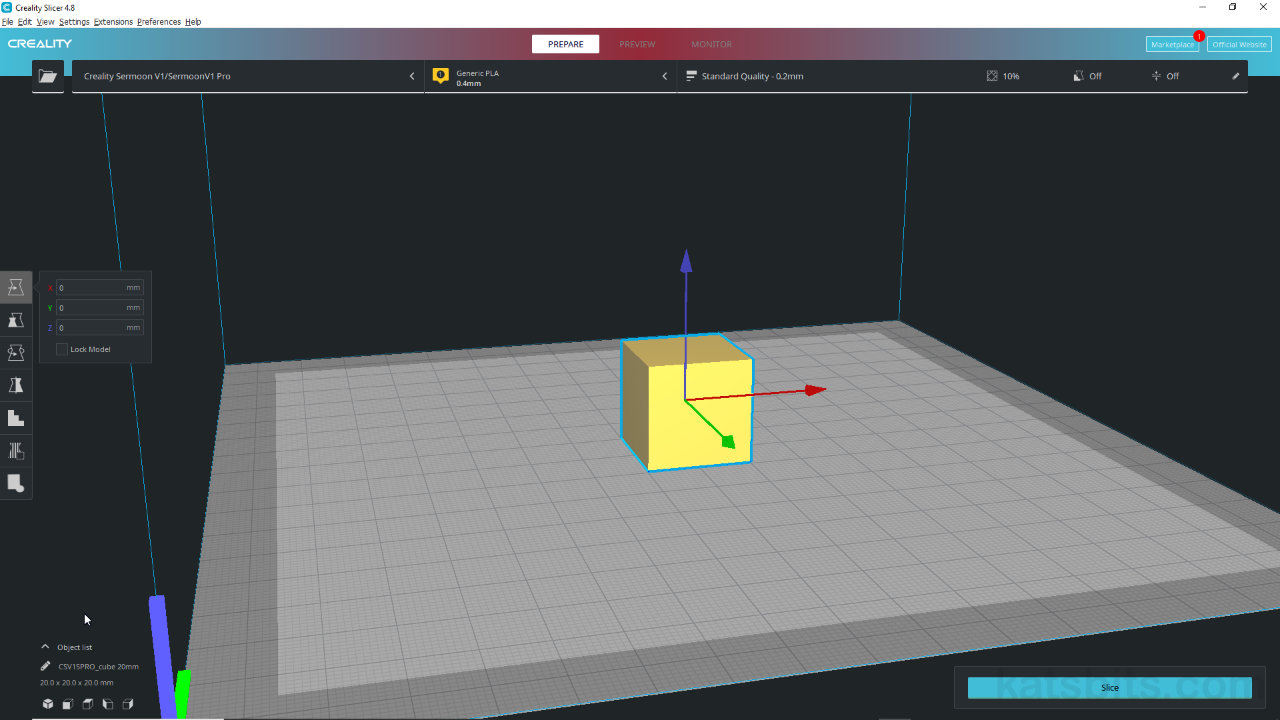The width and height of the screenshot is (1280, 720).
Task: Toggle the adhesion setting showing Off
Action: [x=1165, y=76]
